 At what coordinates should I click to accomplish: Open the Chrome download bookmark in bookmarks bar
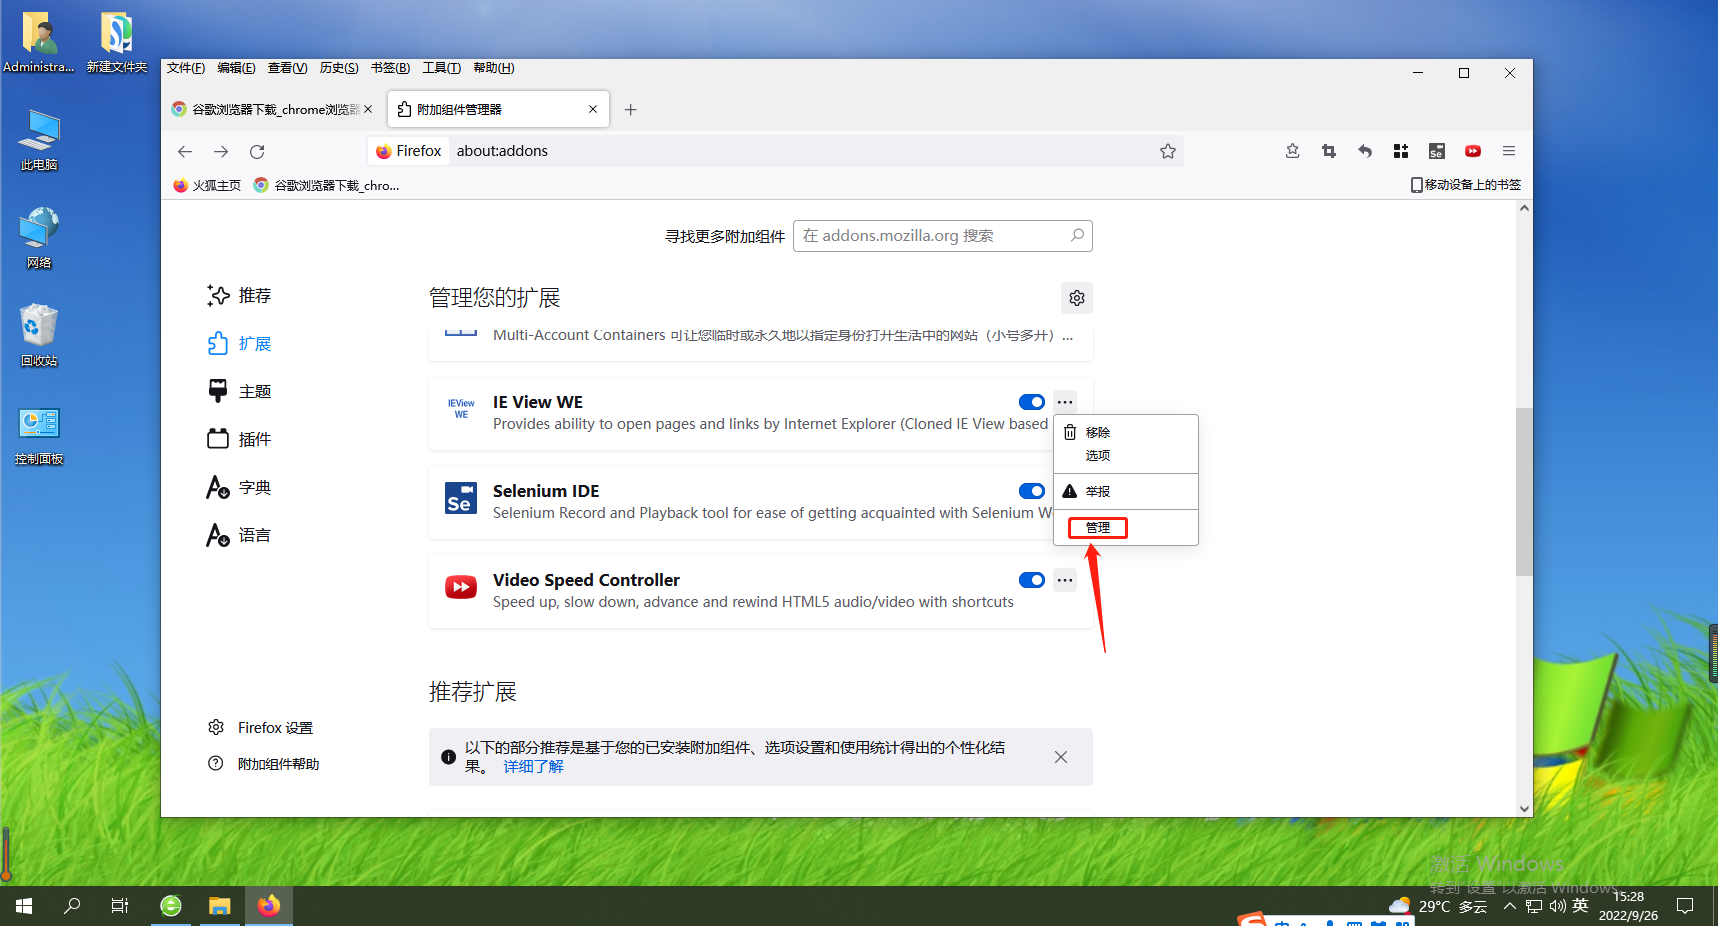tap(327, 185)
